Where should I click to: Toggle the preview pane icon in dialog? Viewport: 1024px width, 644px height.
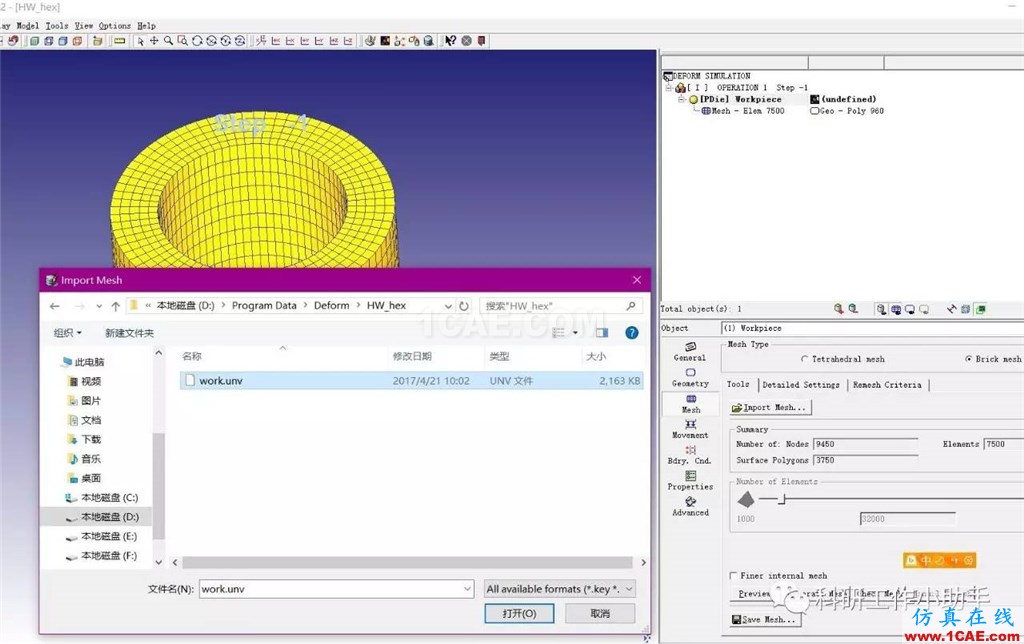point(601,332)
